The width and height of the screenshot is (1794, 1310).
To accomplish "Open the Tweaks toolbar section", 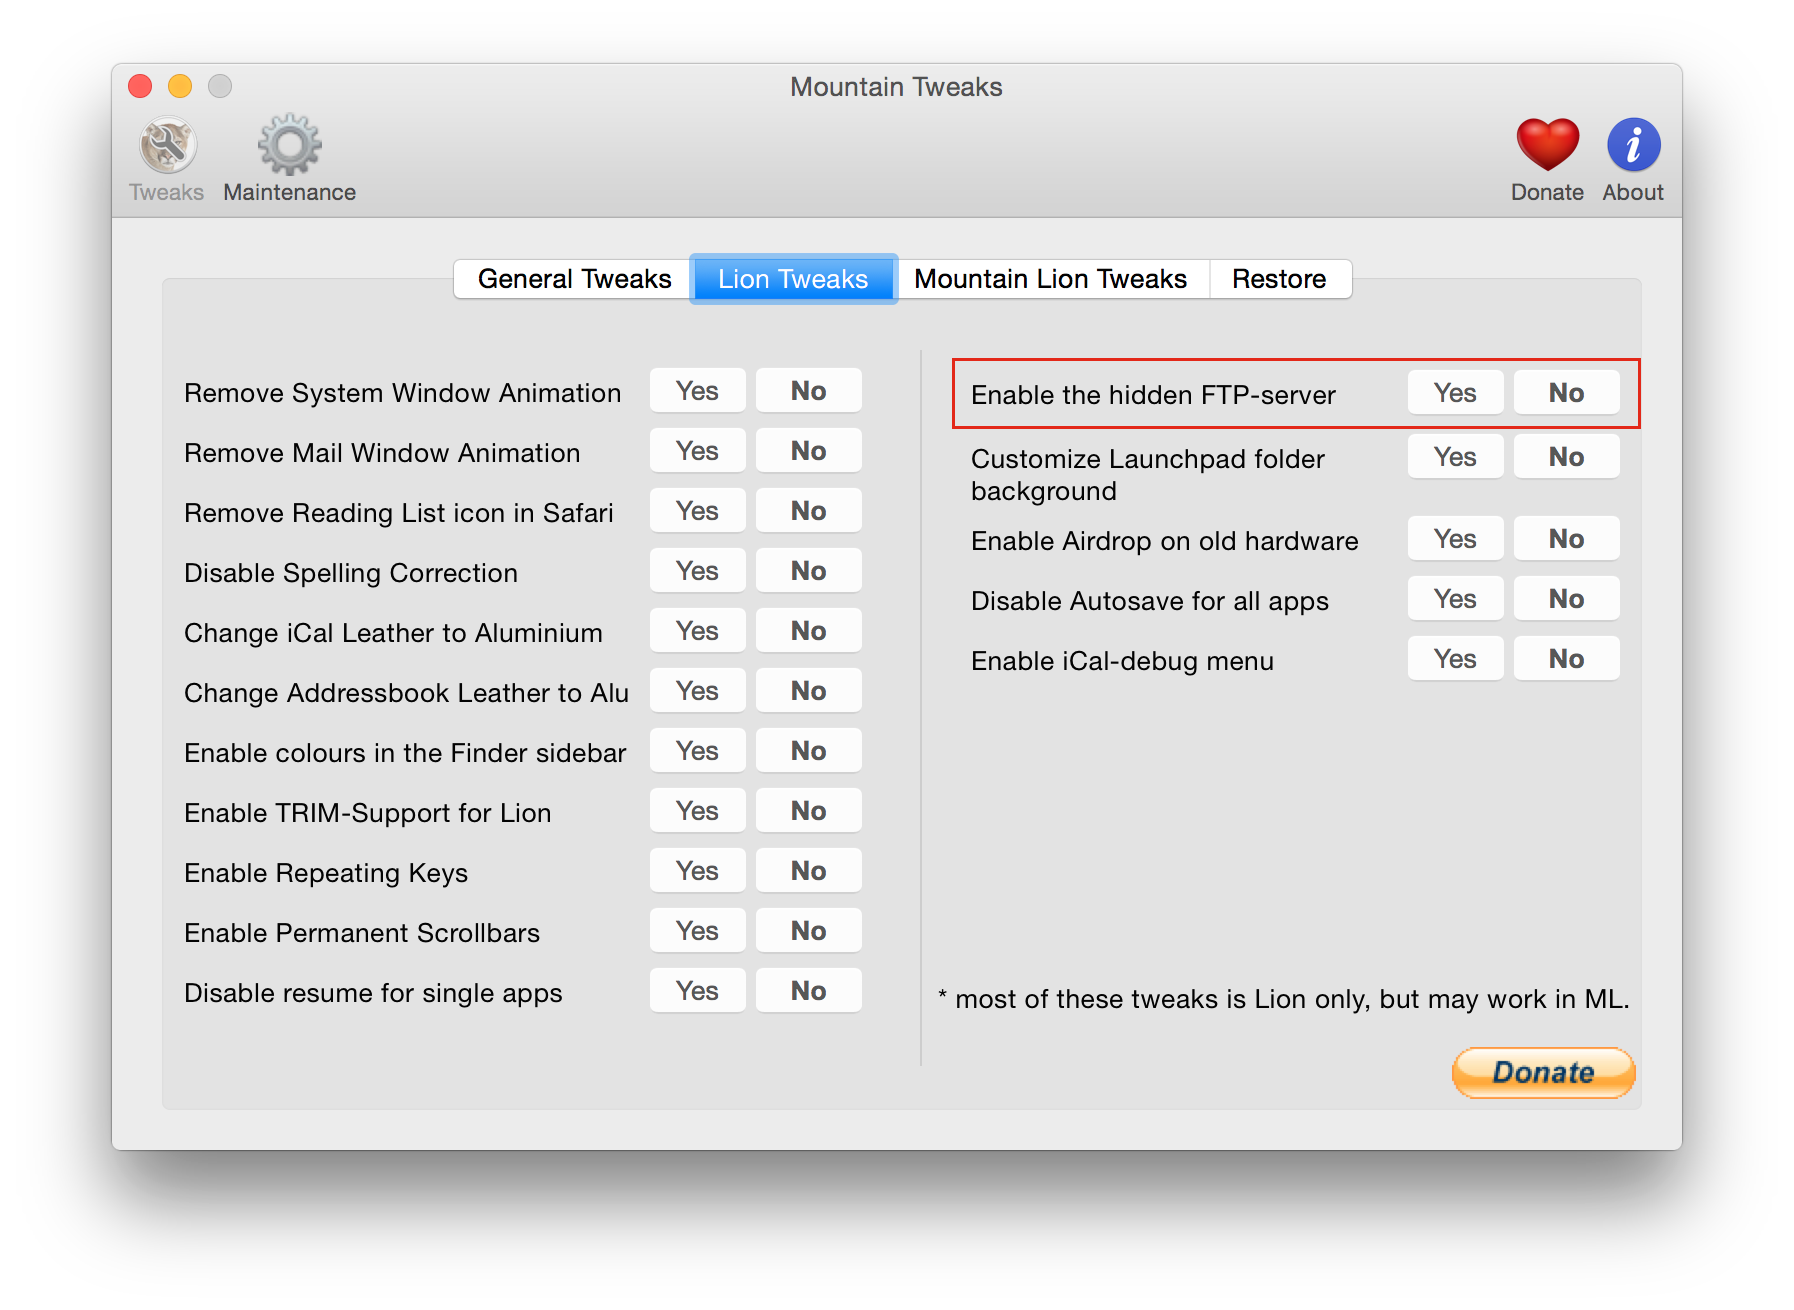I will [x=167, y=160].
